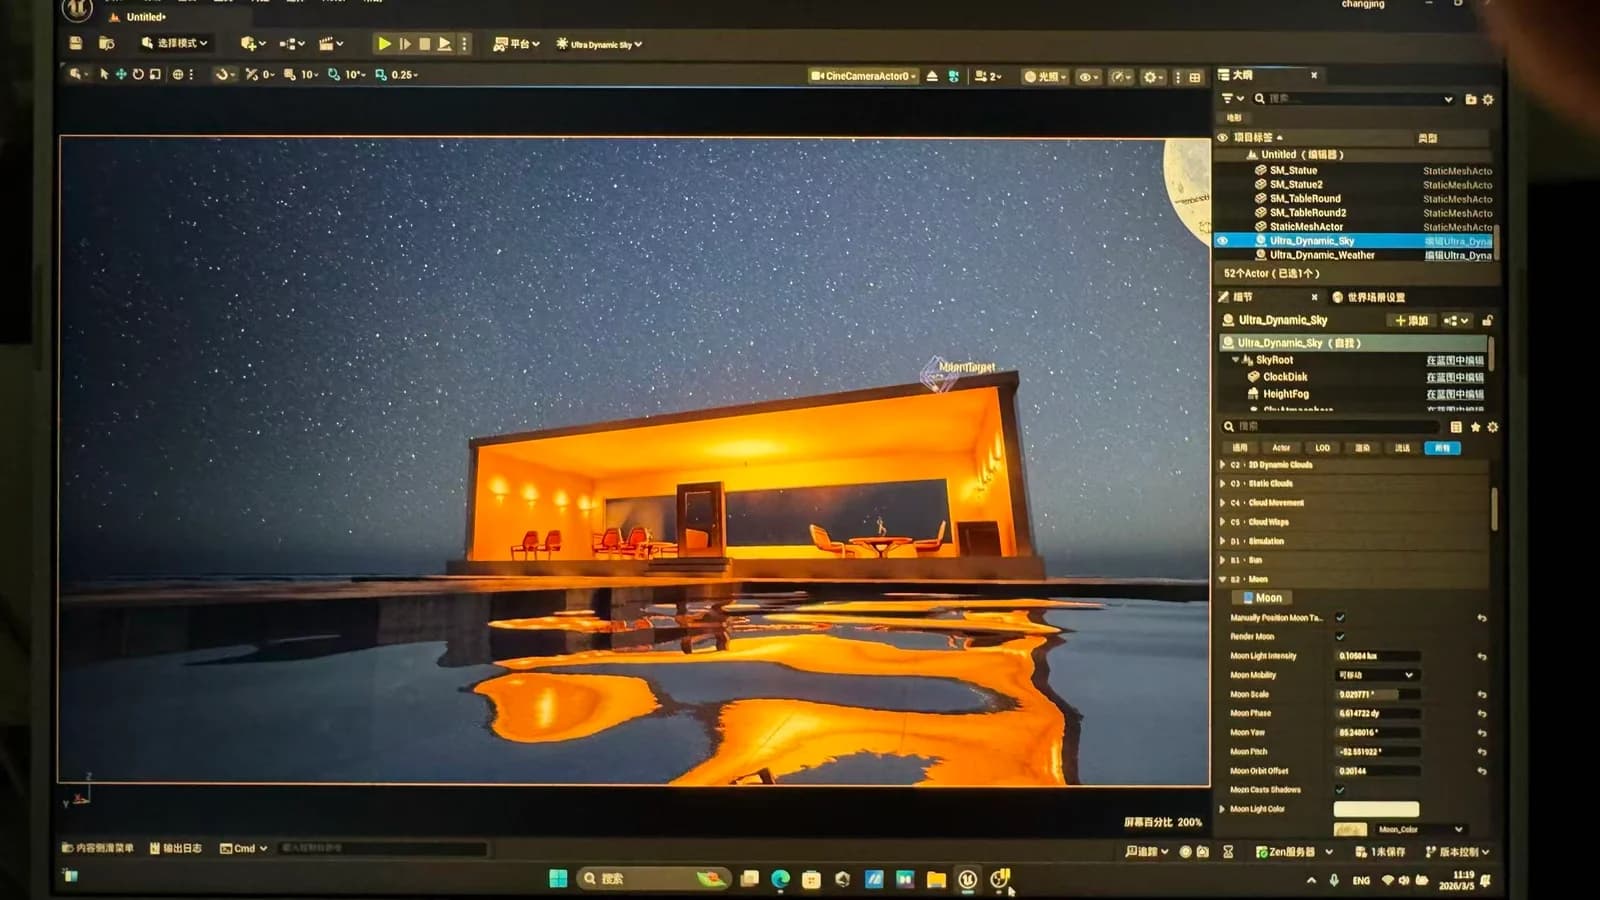Select Ultra_Dynamic_Weather in the outliner
This screenshot has height=900, width=1600.
tap(1322, 255)
